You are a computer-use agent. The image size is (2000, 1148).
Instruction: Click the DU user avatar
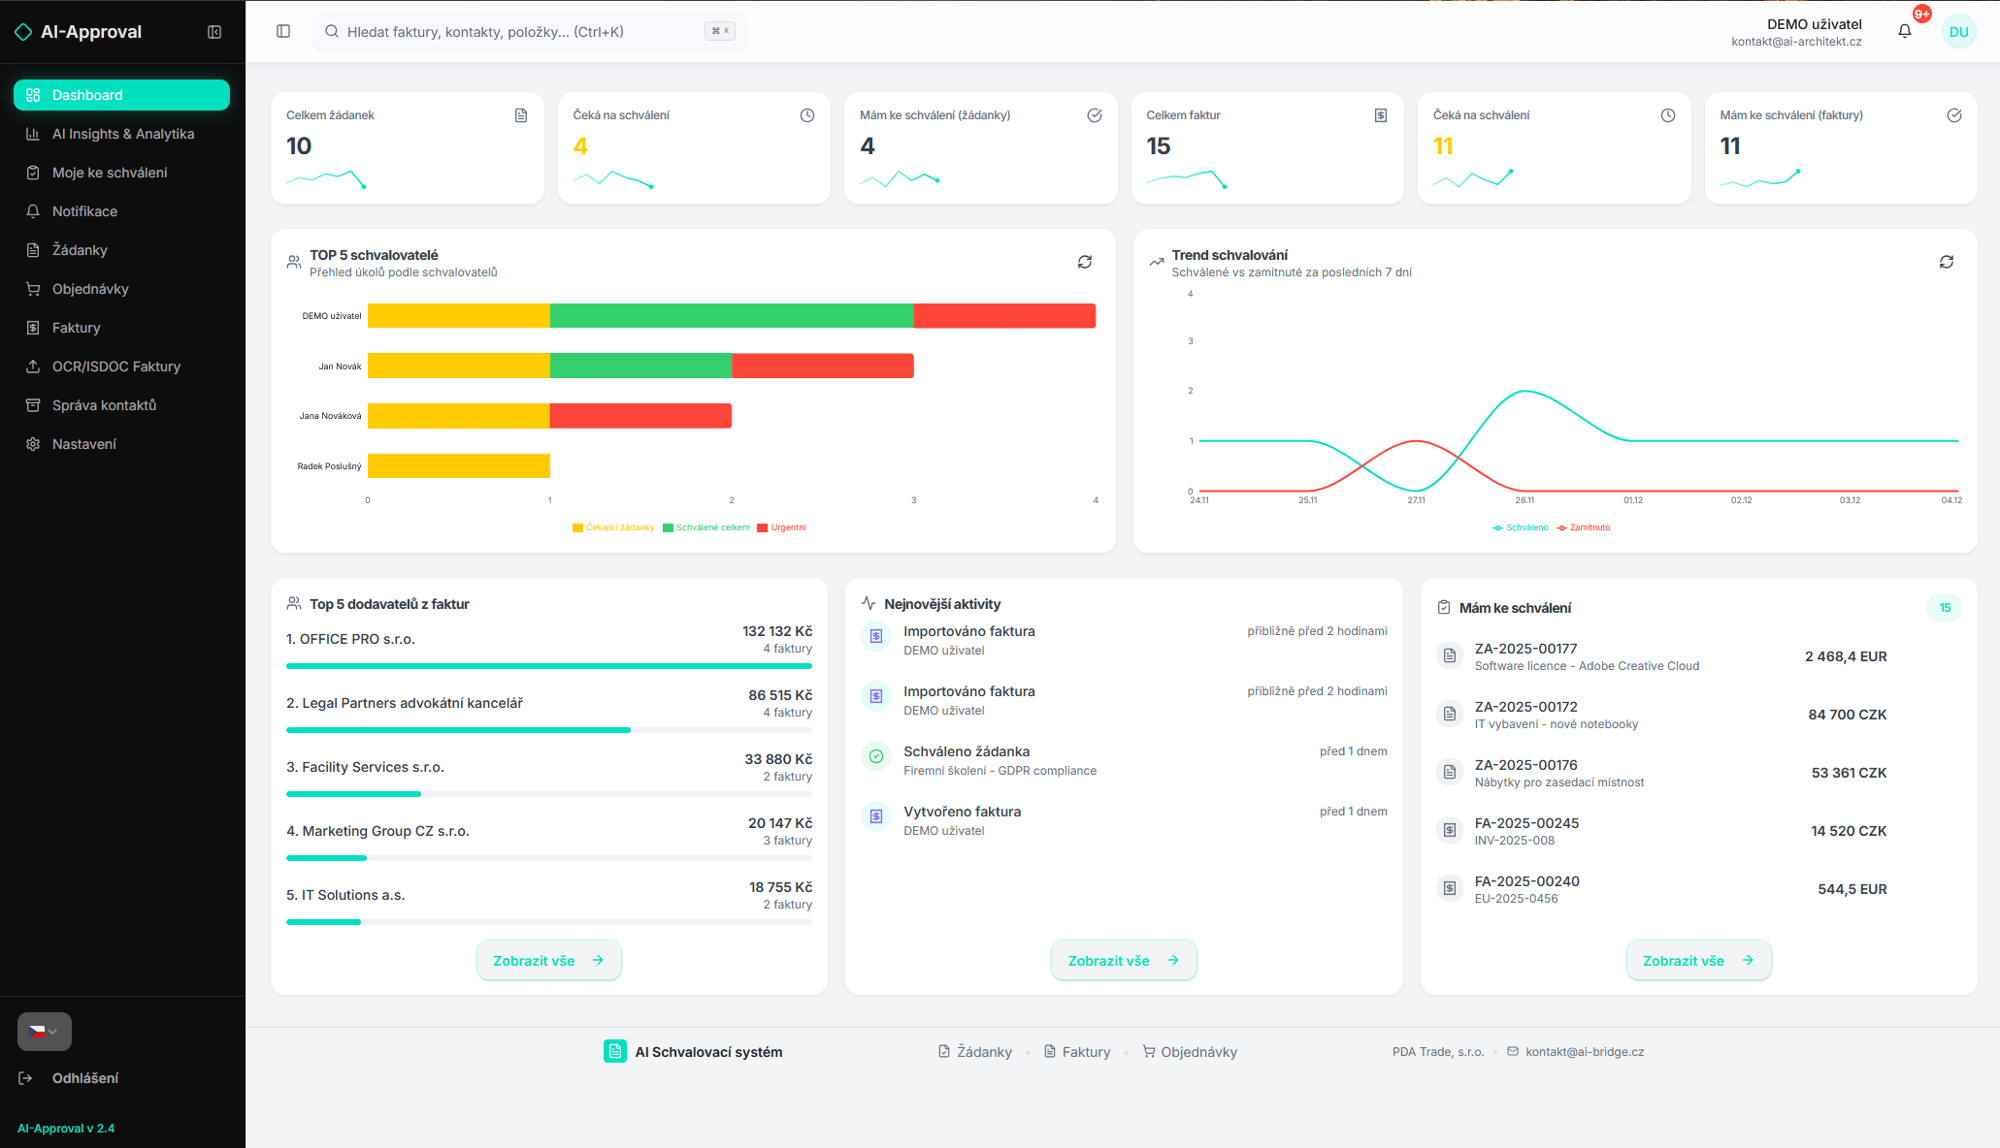1958,32
